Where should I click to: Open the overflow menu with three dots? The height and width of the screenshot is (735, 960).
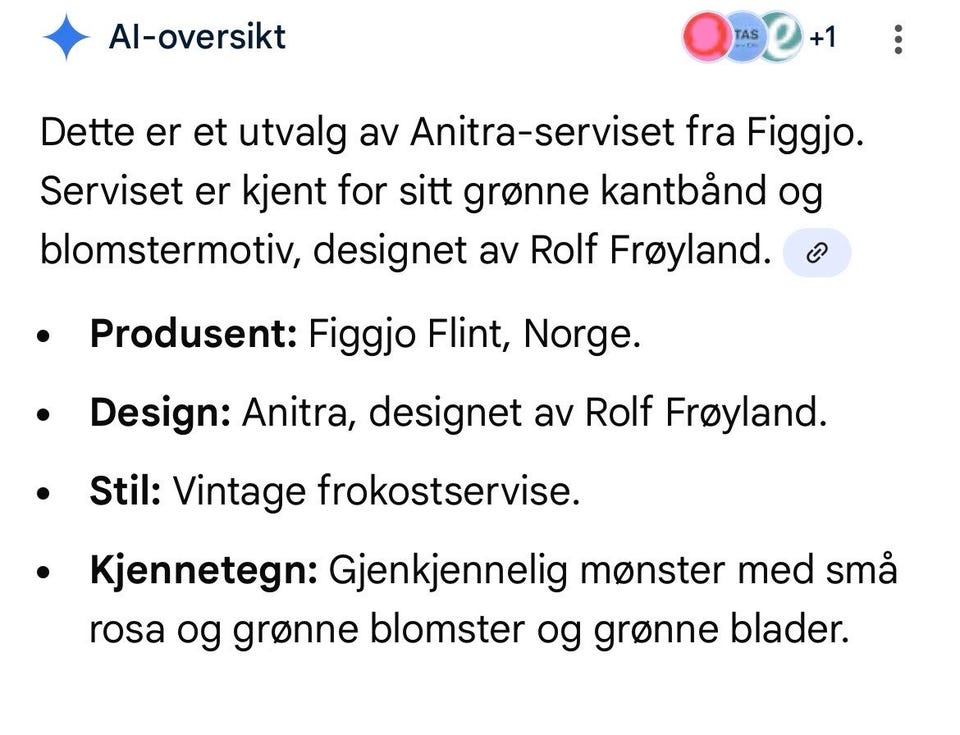(x=897, y=38)
